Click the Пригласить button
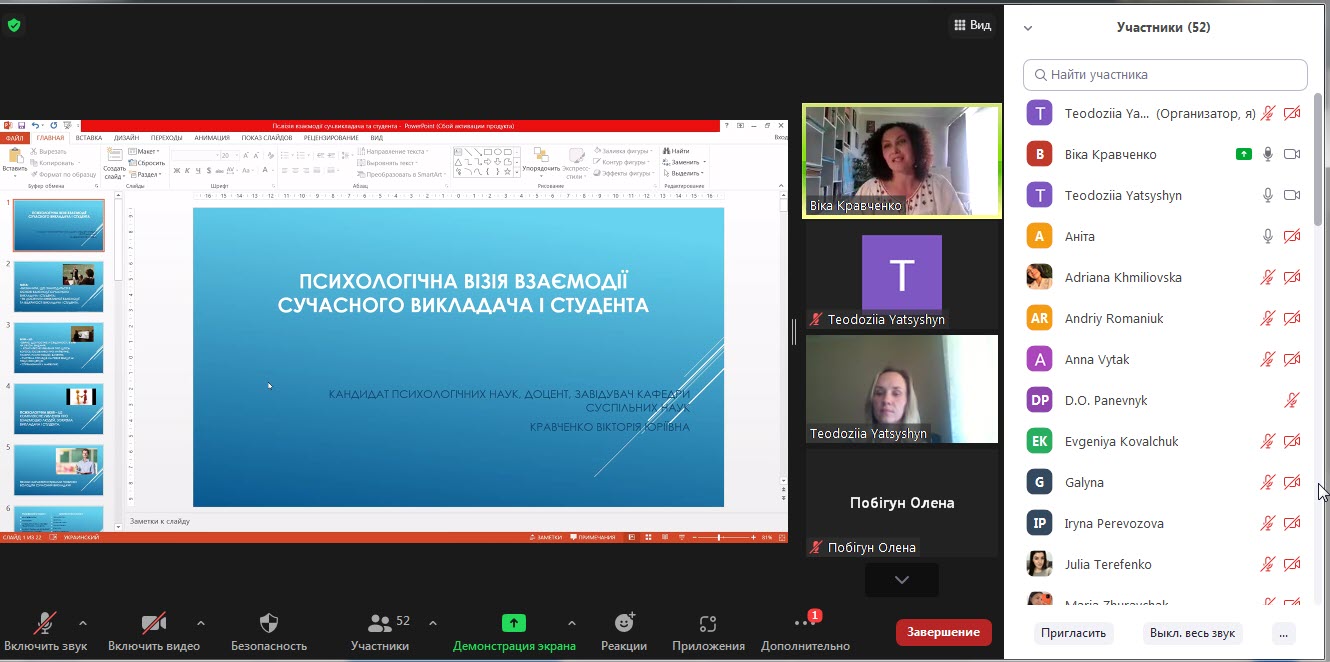 pos(1073,633)
